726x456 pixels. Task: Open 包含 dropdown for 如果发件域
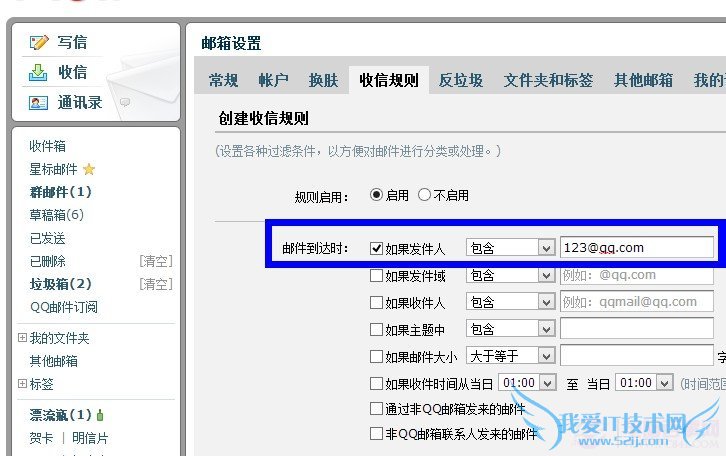click(510, 275)
